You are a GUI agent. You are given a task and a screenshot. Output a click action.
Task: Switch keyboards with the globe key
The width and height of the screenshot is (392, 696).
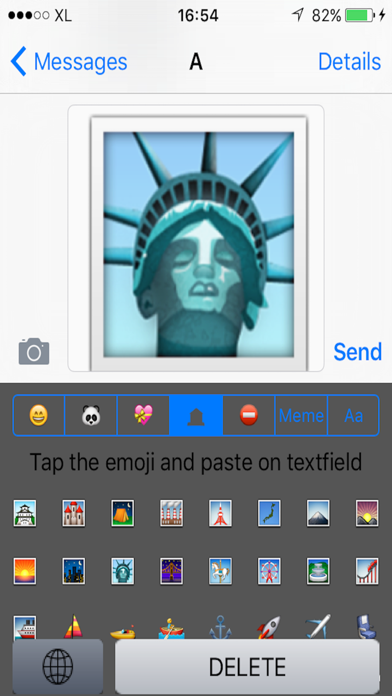[x=58, y=666]
